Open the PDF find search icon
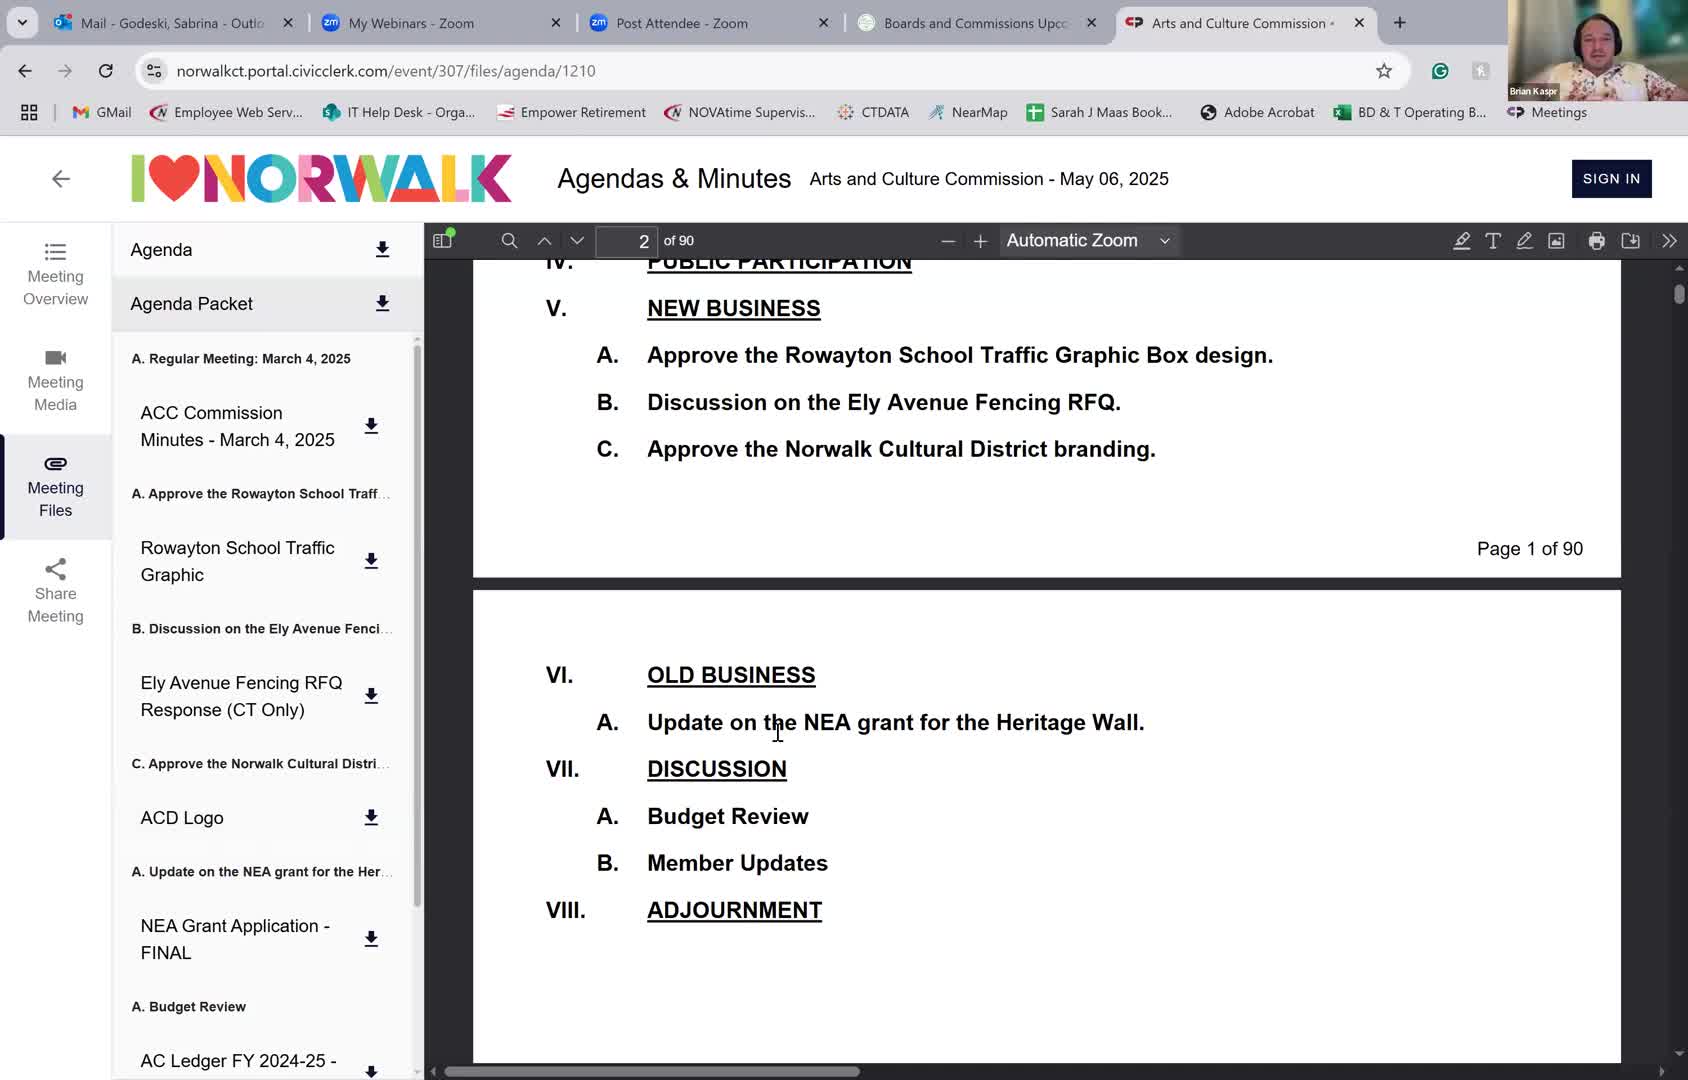This screenshot has height=1080, width=1688. pos(509,241)
